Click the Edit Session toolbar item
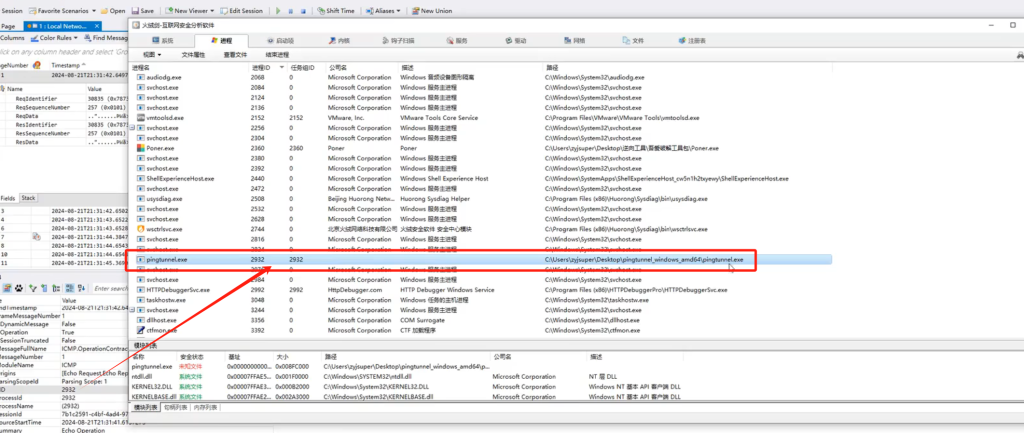 (x=242, y=11)
